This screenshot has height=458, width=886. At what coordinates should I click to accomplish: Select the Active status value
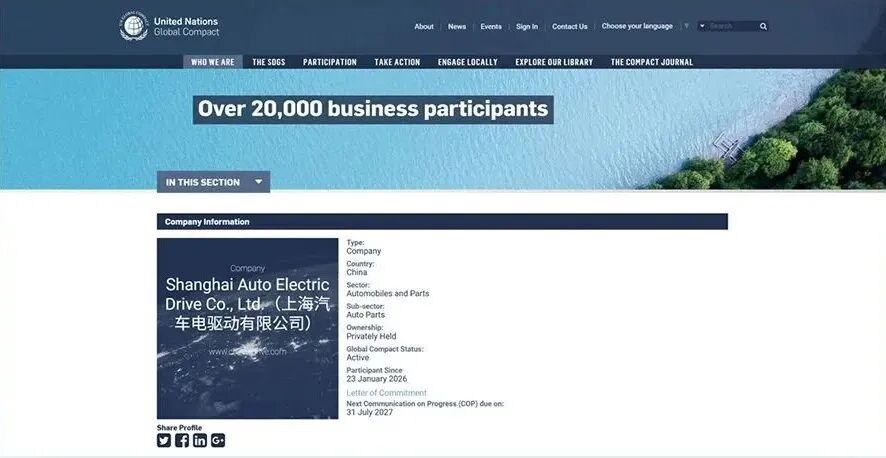[x=358, y=357]
